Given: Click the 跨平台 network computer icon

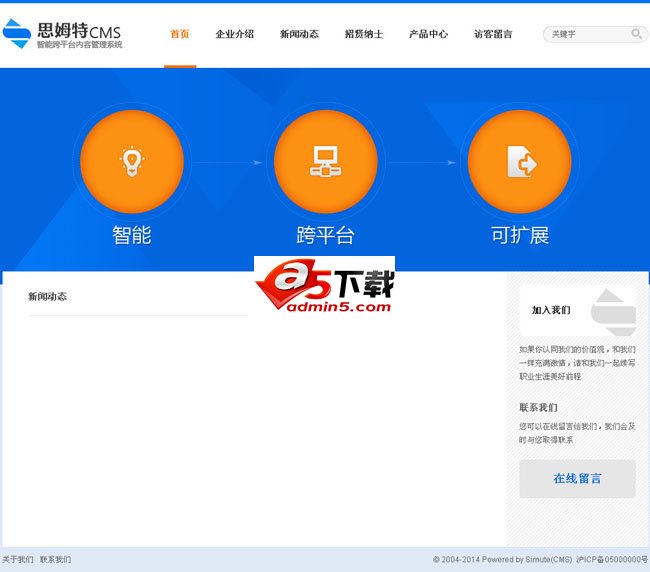Looking at the screenshot, I should pyautogui.click(x=325, y=162).
